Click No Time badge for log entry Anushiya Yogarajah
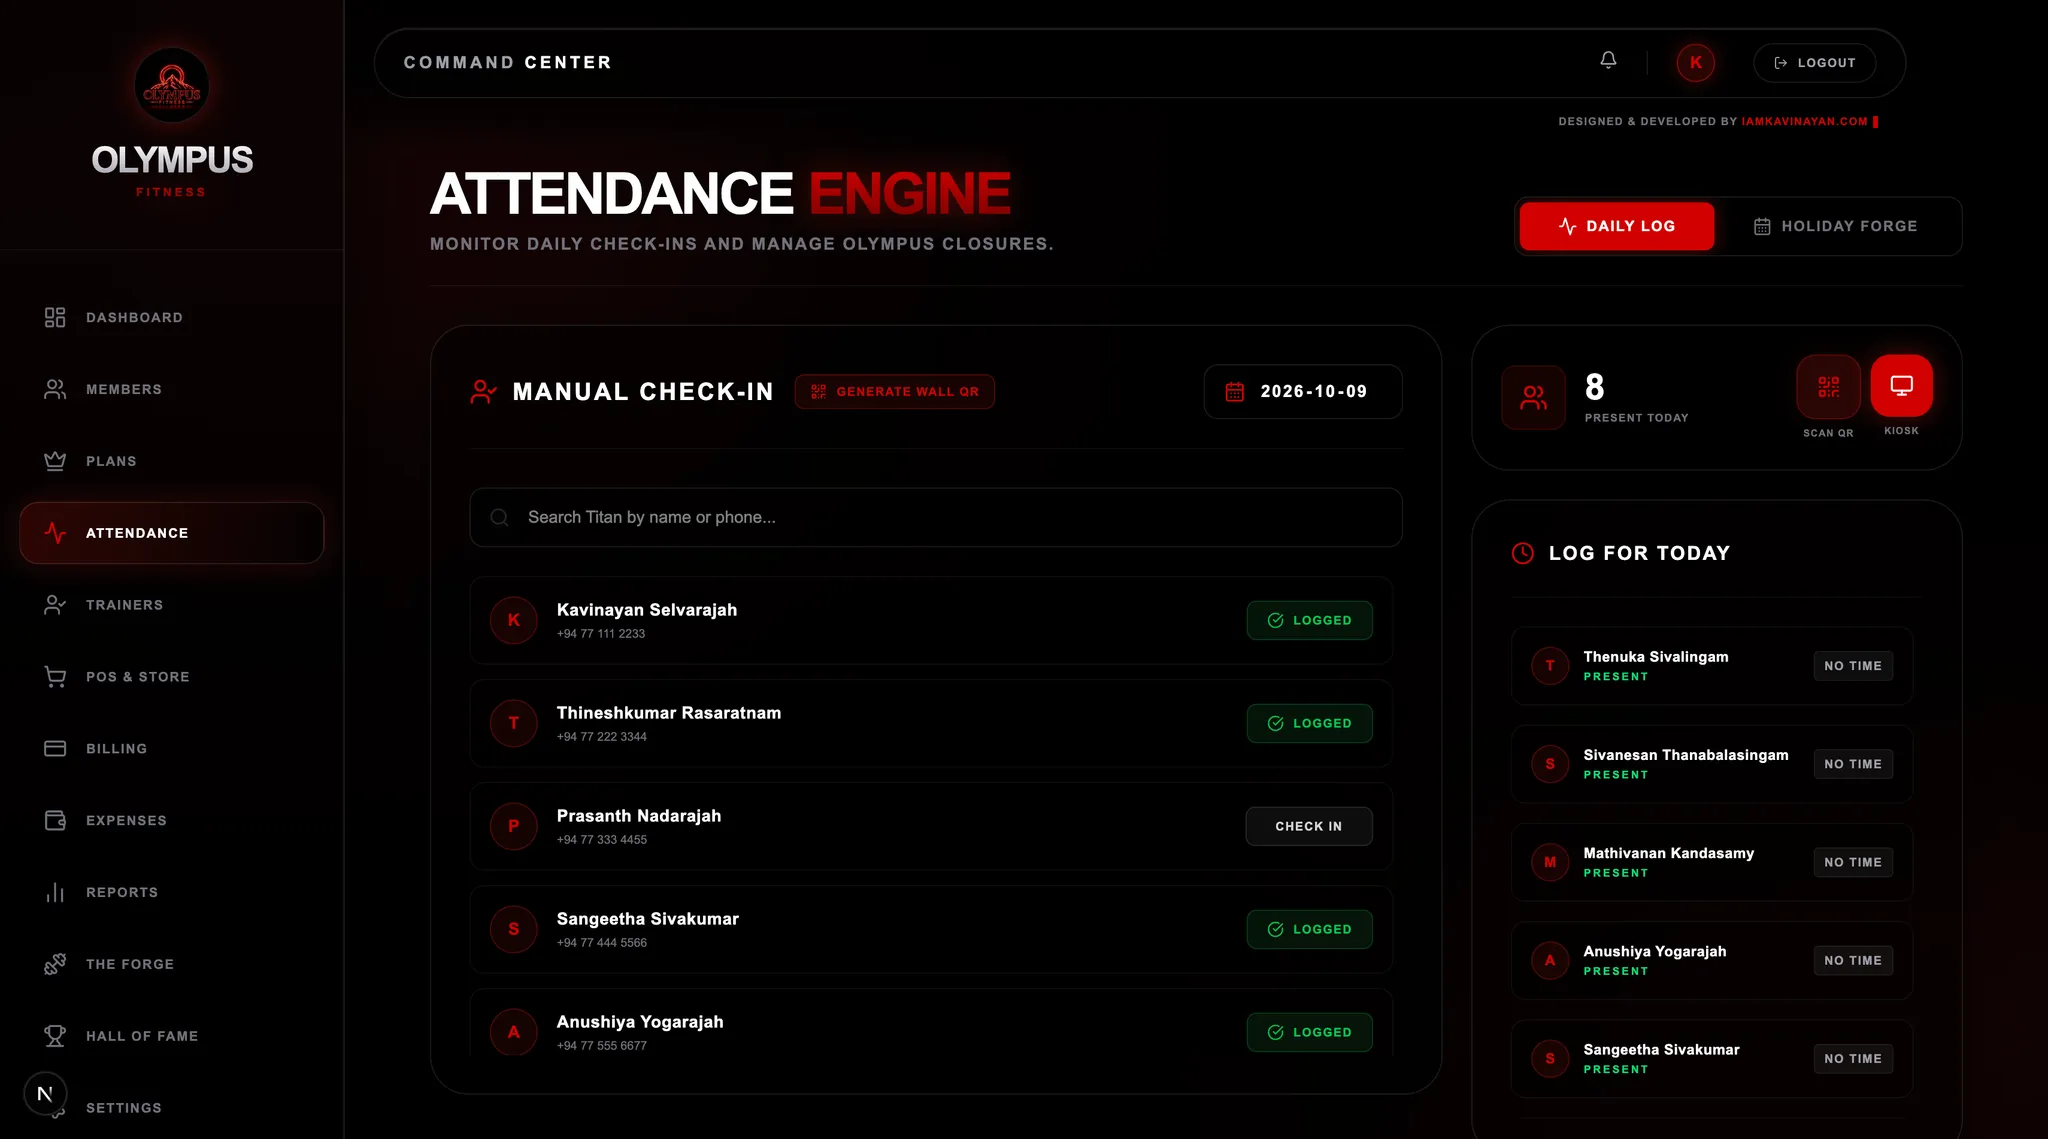The height and width of the screenshot is (1139, 2048). [1853, 960]
